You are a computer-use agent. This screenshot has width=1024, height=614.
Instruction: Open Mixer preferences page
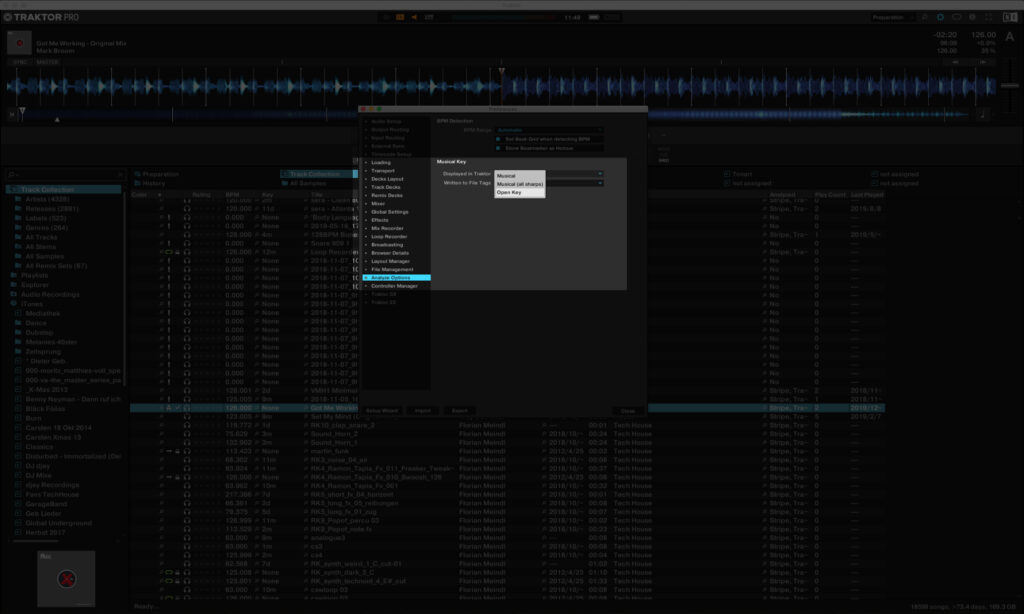coord(378,204)
